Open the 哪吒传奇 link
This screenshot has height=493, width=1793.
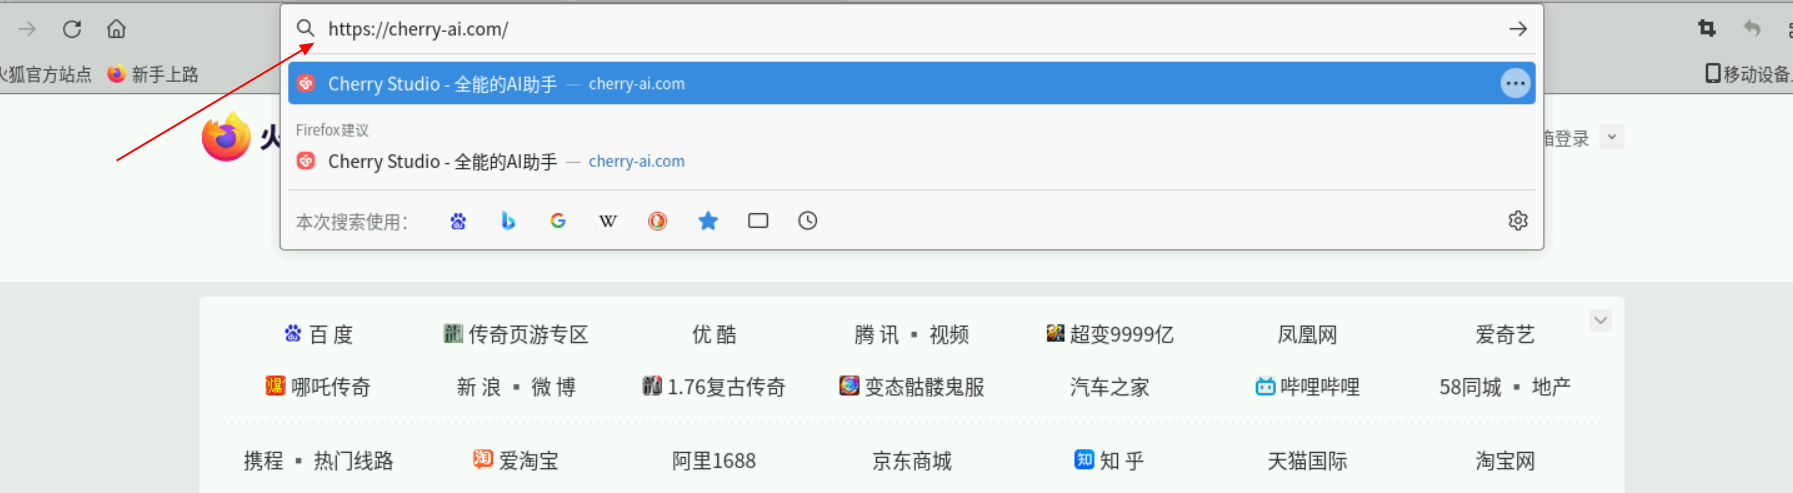tap(318, 387)
